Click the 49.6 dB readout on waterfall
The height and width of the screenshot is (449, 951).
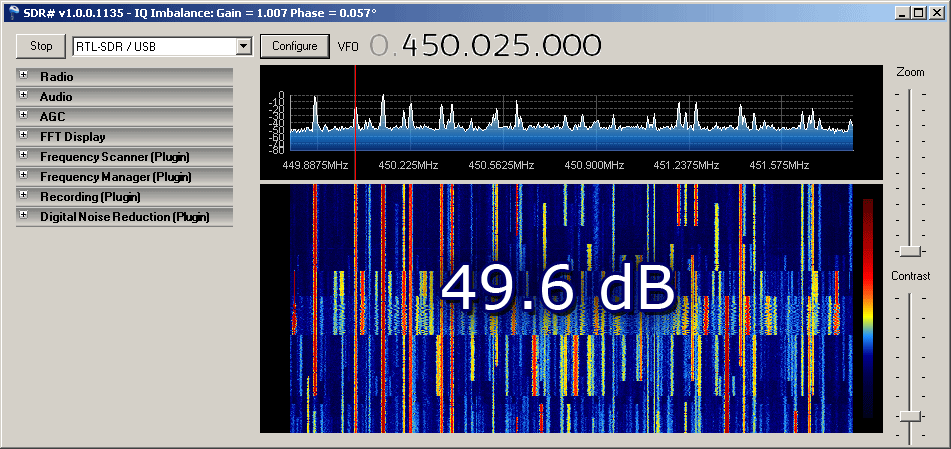[x=558, y=288]
